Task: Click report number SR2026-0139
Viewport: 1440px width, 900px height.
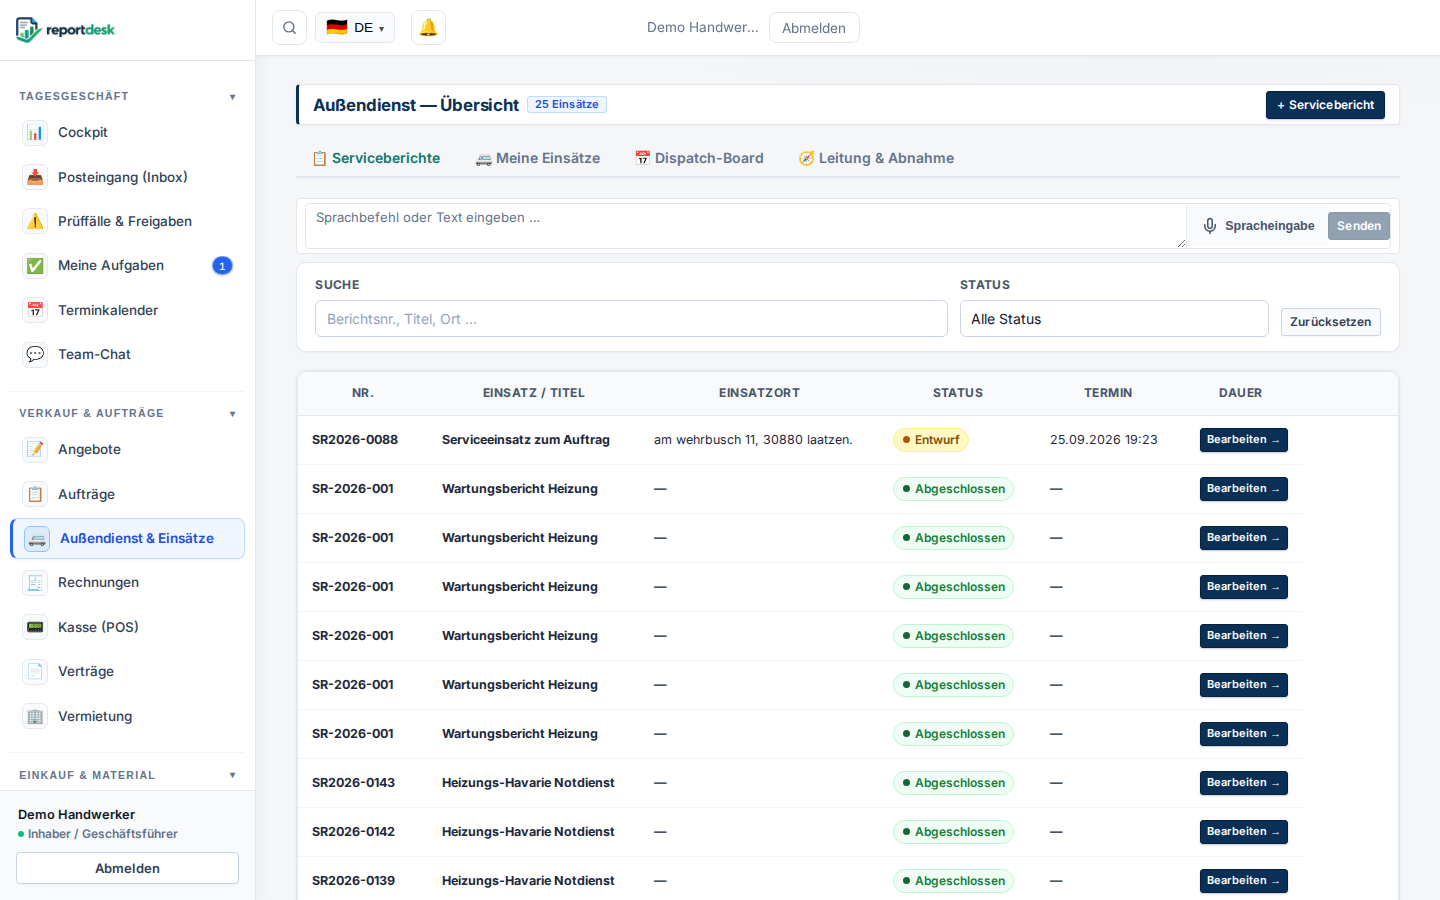Action: click(353, 881)
